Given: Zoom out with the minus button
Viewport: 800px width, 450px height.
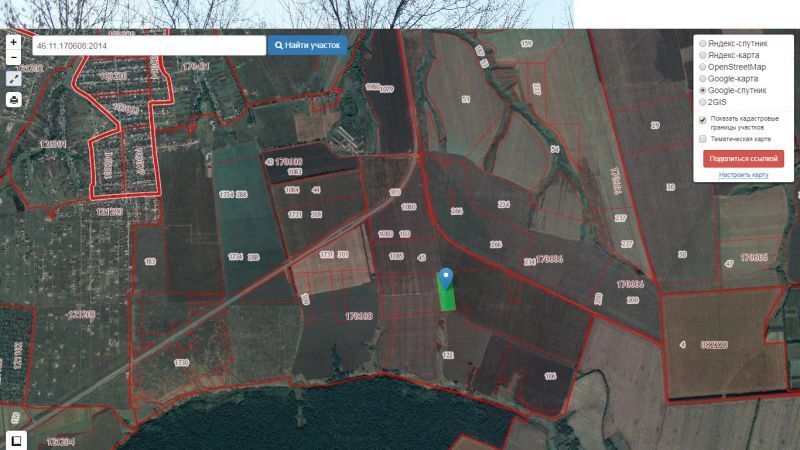Looking at the screenshot, I should click(x=13, y=58).
